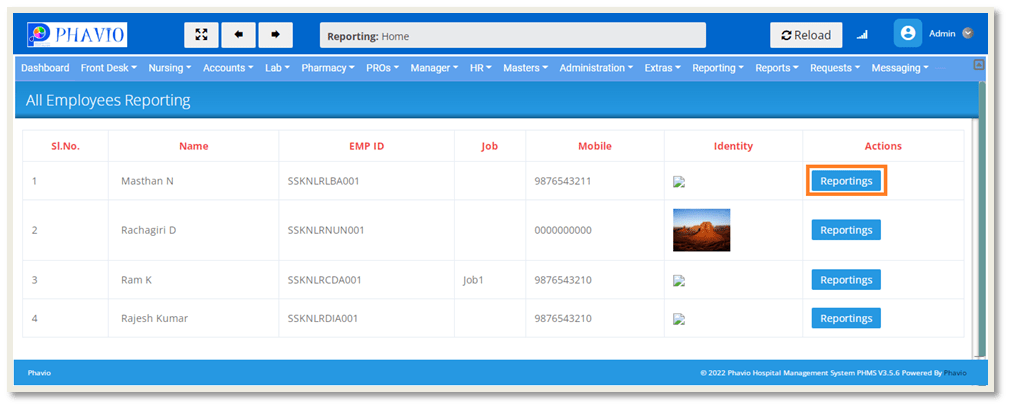Screen dimensions: 1009x407
Task: Click the vertical page scrollbar
Action: [980, 219]
